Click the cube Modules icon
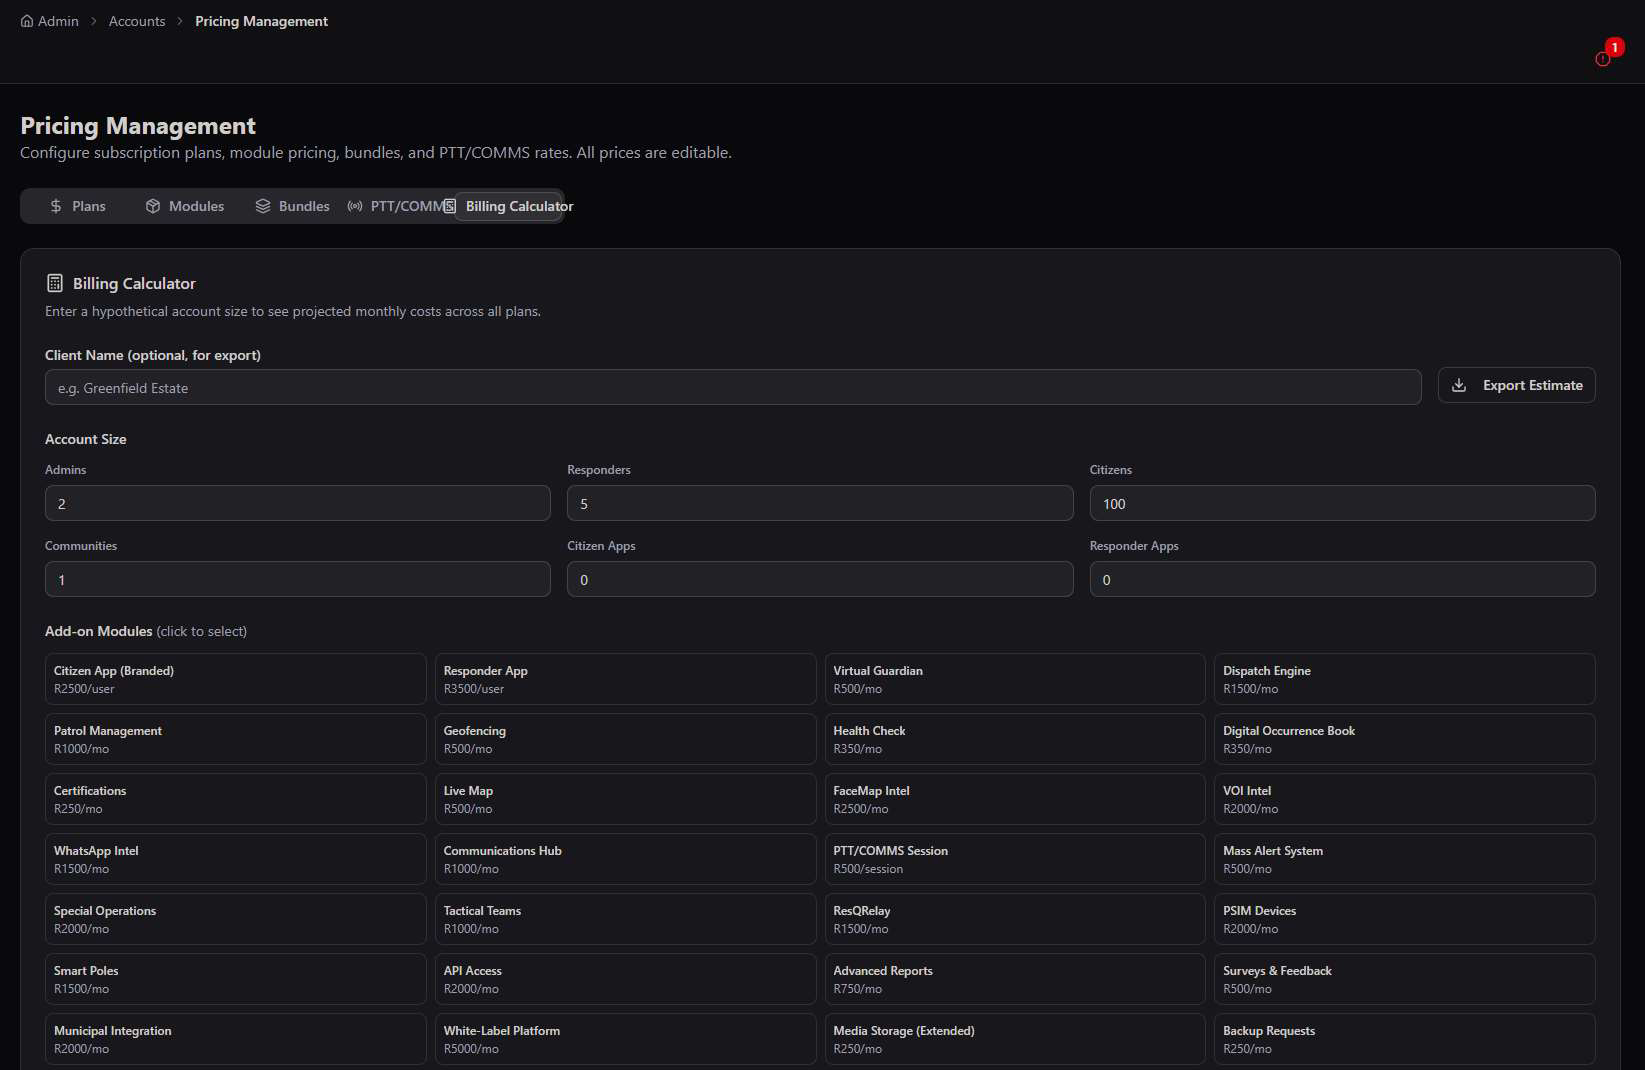The height and width of the screenshot is (1070, 1645). [x=153, y=206]
